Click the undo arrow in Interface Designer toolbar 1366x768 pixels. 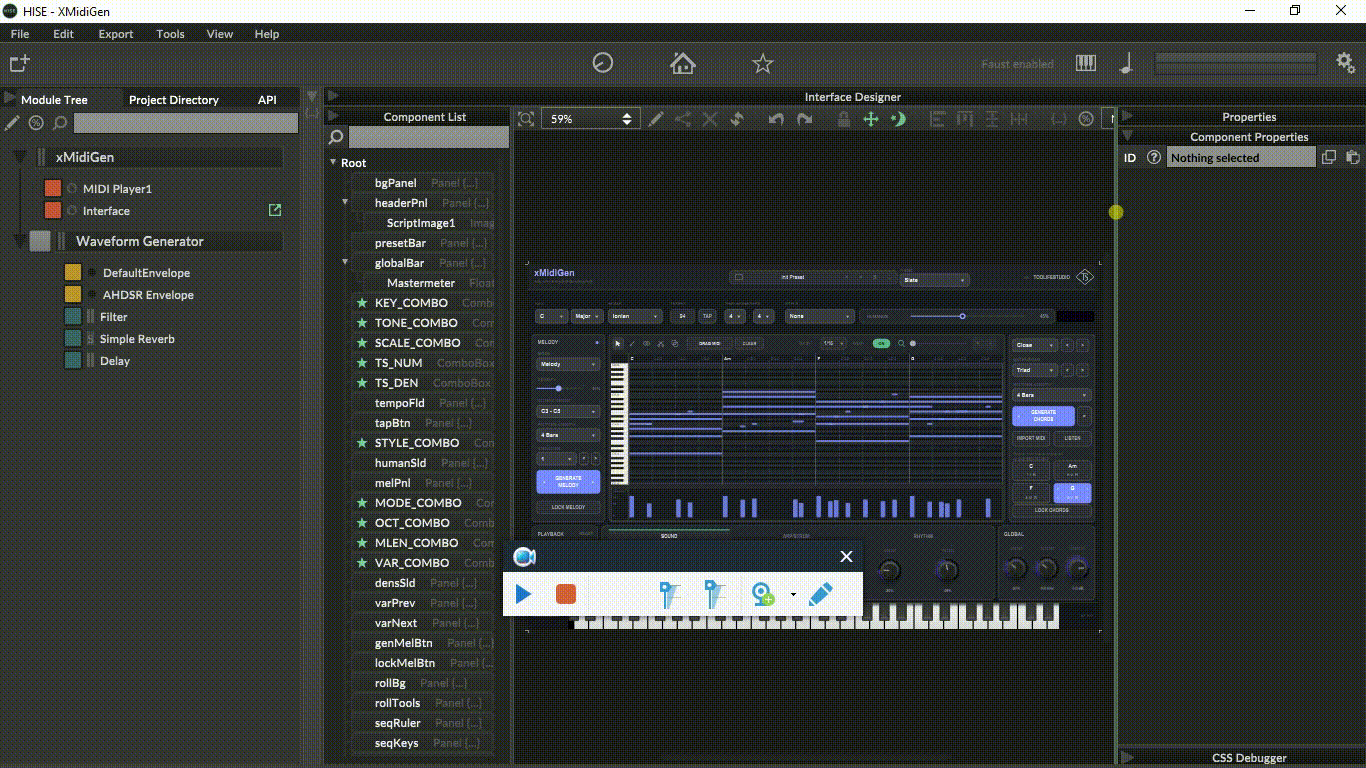[776, 119]
